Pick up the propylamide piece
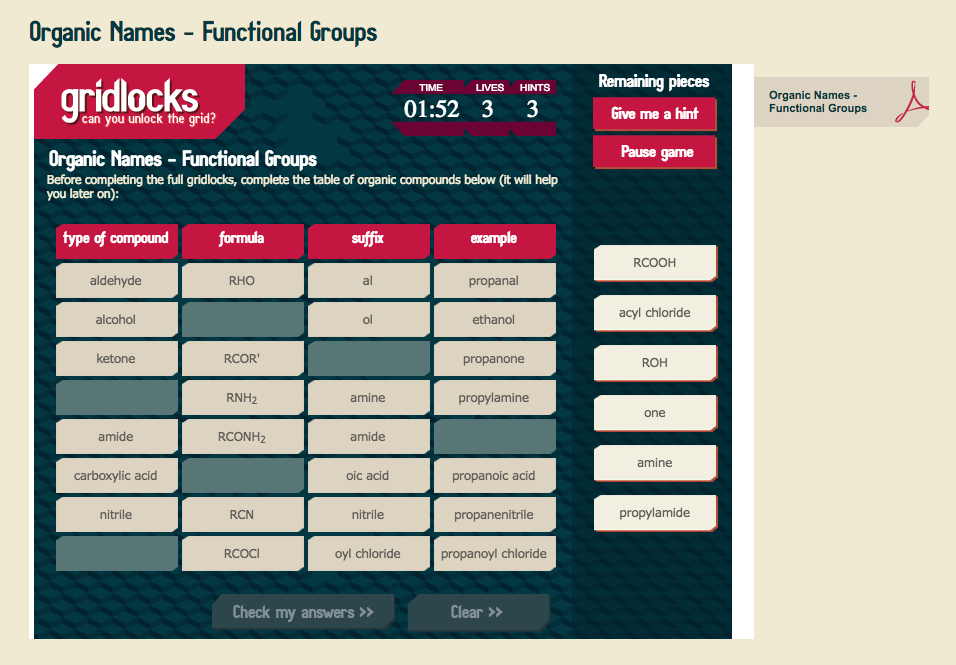Screen dimensions: 956x665 pyautogui.click(x=654, y=513)
